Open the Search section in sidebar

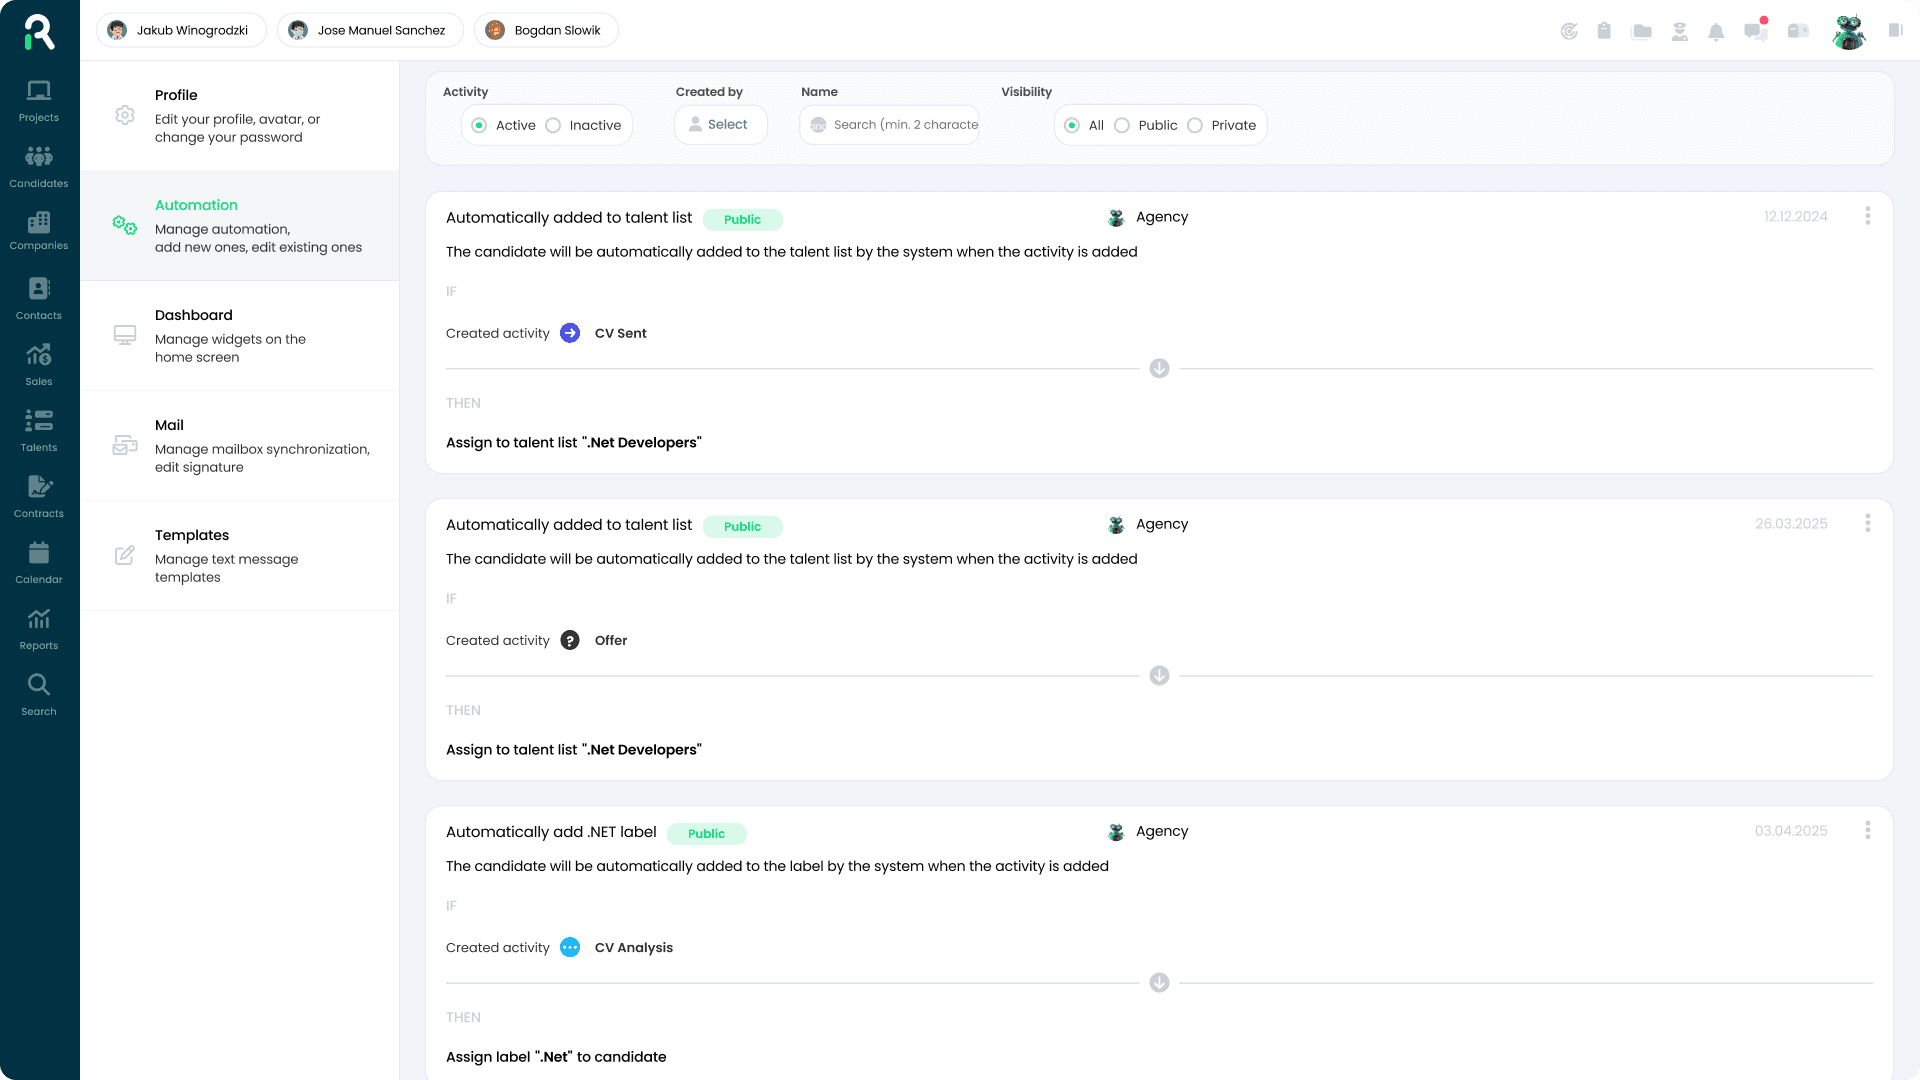[39, 694]
